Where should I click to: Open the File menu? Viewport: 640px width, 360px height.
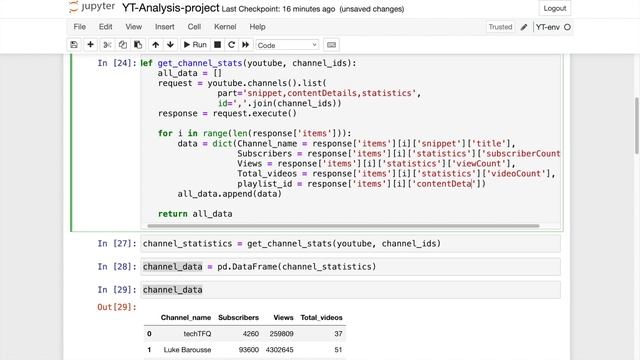(x=80, y=27)
